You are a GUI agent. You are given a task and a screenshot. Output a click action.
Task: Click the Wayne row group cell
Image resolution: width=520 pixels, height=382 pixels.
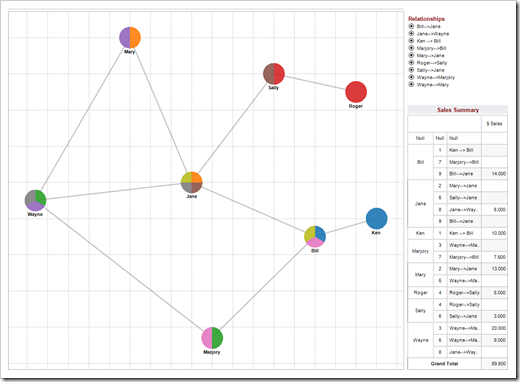[x=420, y=340]
